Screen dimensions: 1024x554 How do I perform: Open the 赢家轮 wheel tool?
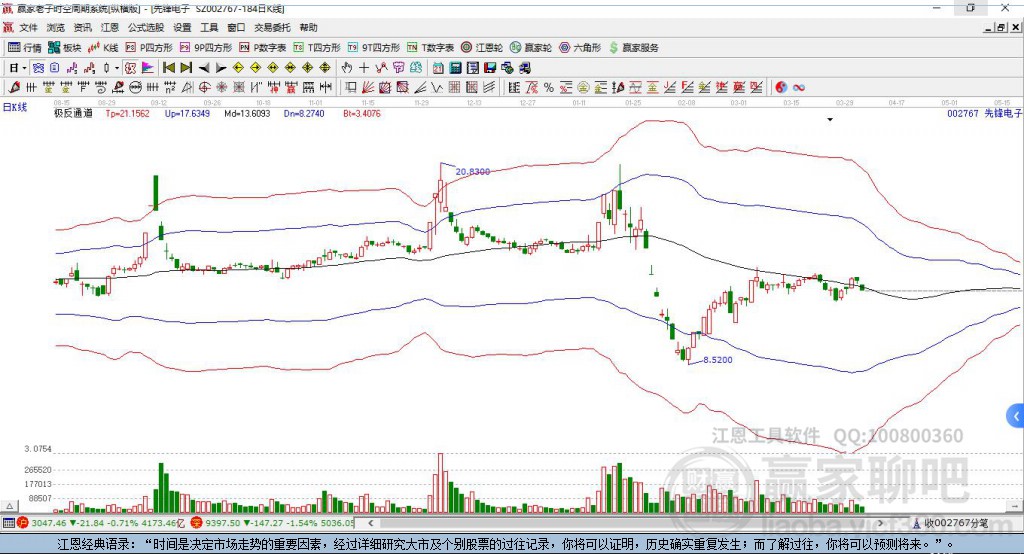(x=531, y=48)
